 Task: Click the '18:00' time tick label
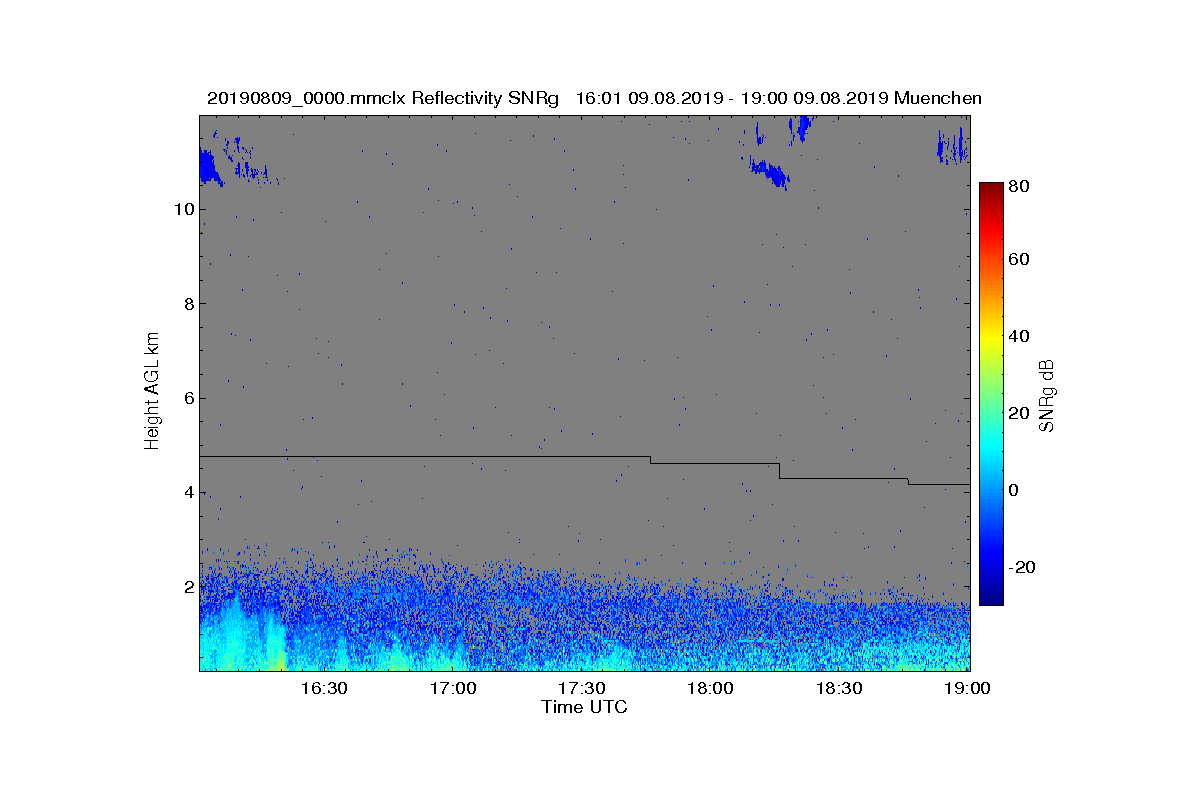pyautogui.click(x=711, y=689)
